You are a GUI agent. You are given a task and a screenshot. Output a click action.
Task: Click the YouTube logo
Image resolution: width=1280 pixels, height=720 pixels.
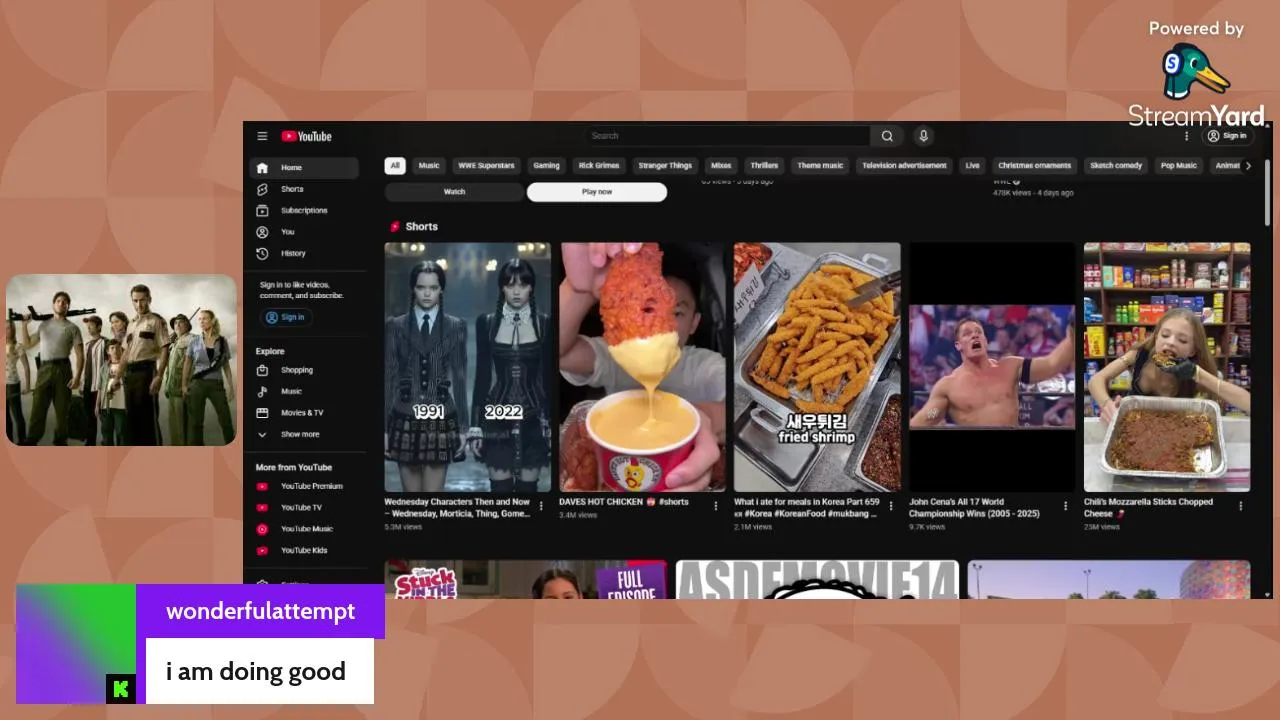coord(306,136)
